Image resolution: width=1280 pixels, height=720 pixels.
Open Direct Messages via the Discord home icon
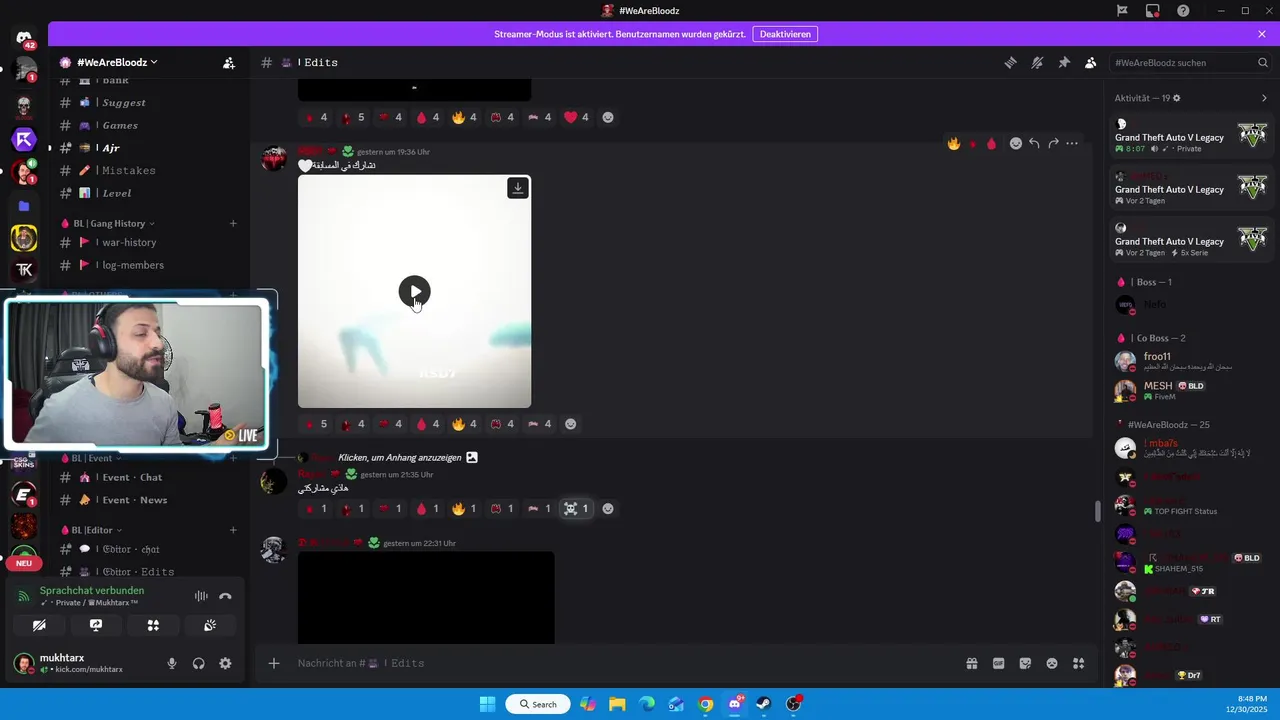[x=25, y=38]
